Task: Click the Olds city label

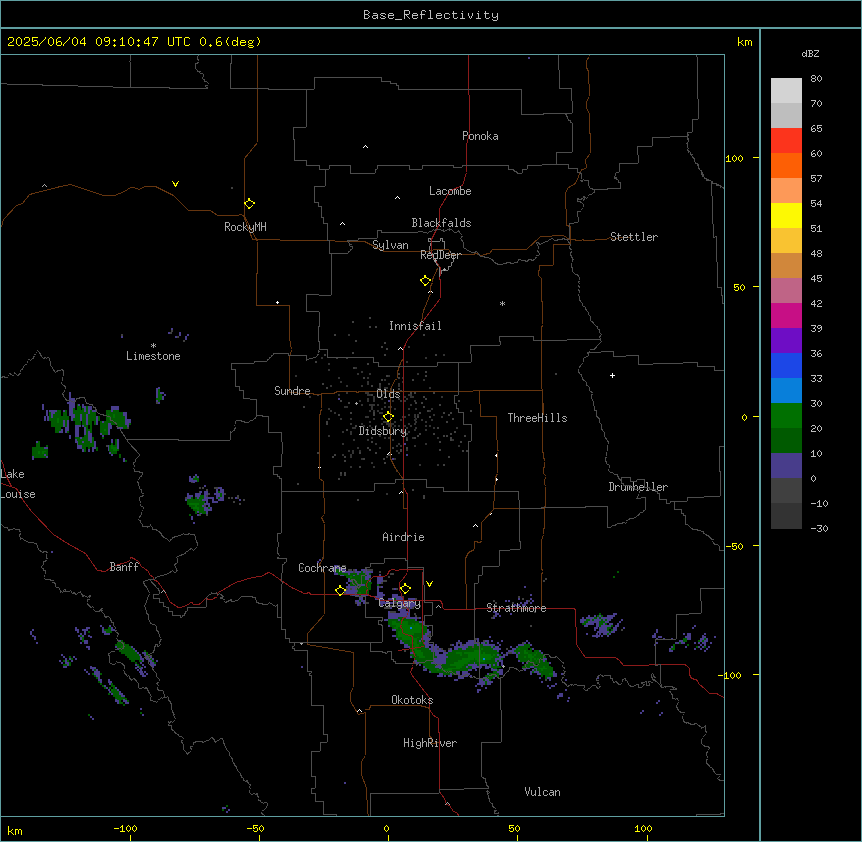Action: point(388,394)
